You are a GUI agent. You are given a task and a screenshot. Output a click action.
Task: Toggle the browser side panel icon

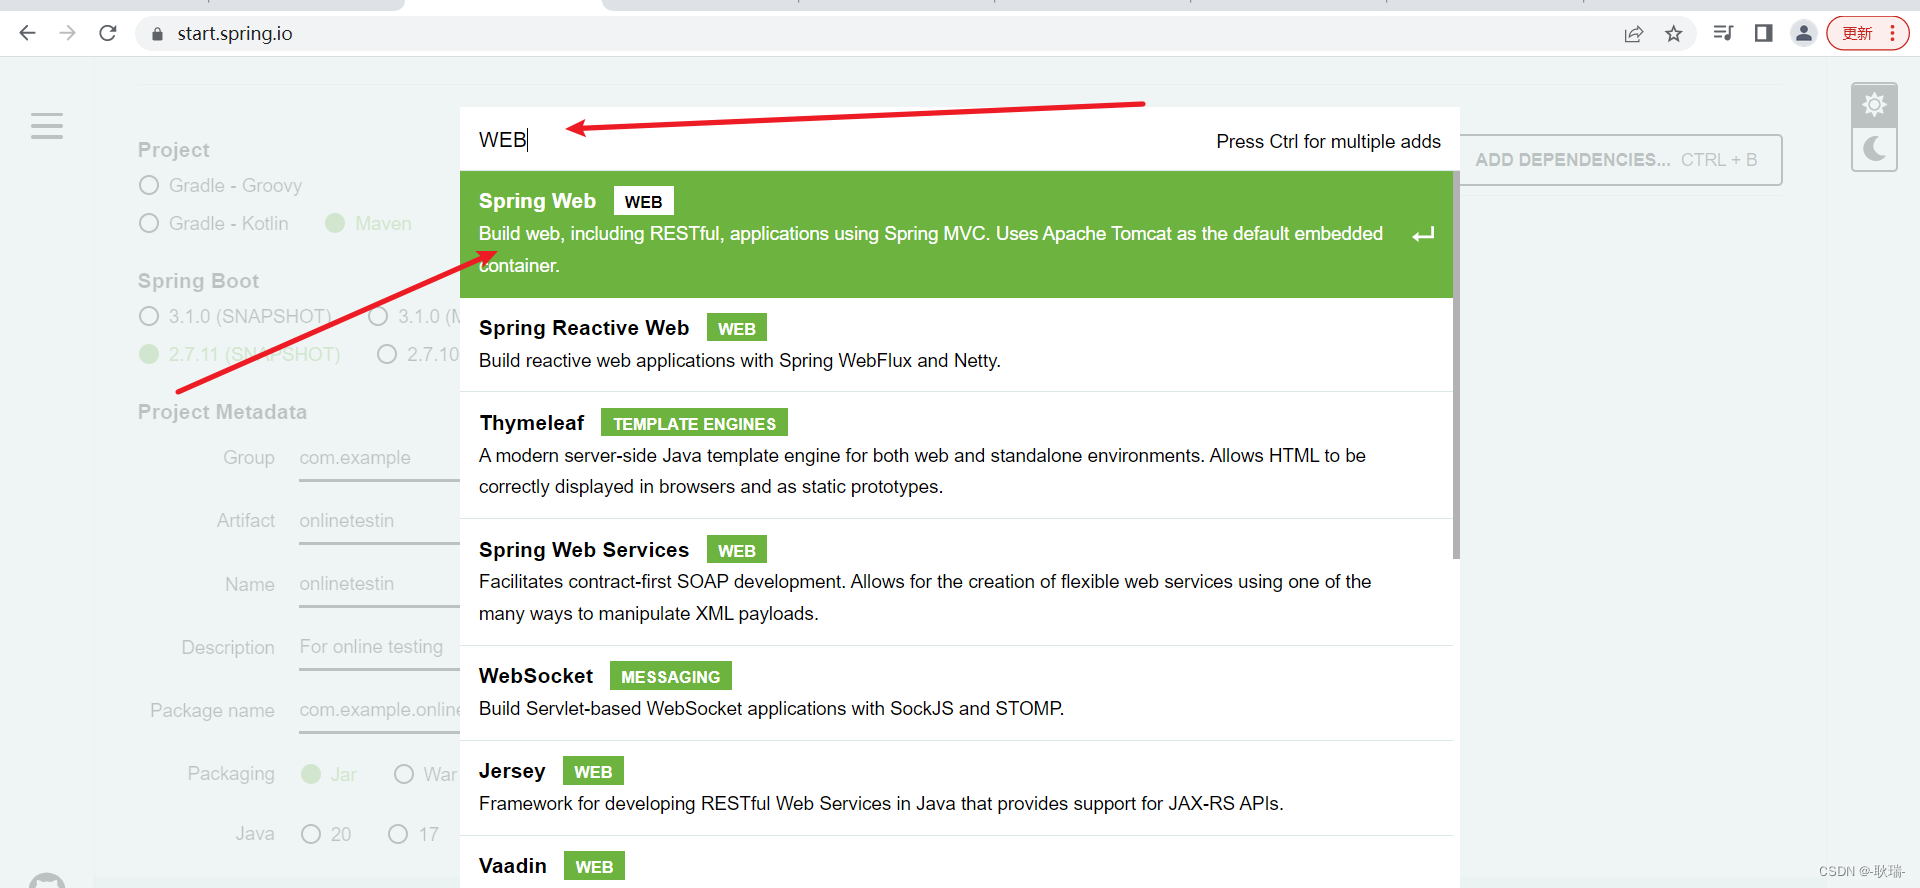coord(1764,33)
